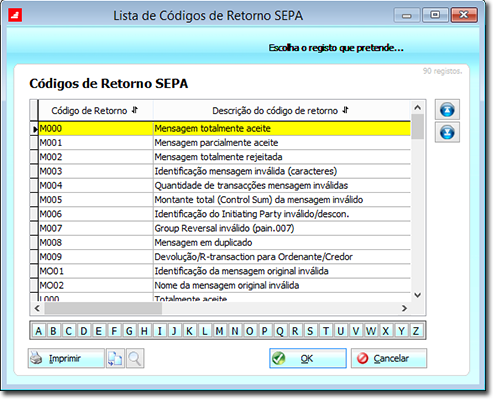The height and width of the screenshot is (404, 496).
Task: Sort by Código de Retorno column
Action: [95, 111]
